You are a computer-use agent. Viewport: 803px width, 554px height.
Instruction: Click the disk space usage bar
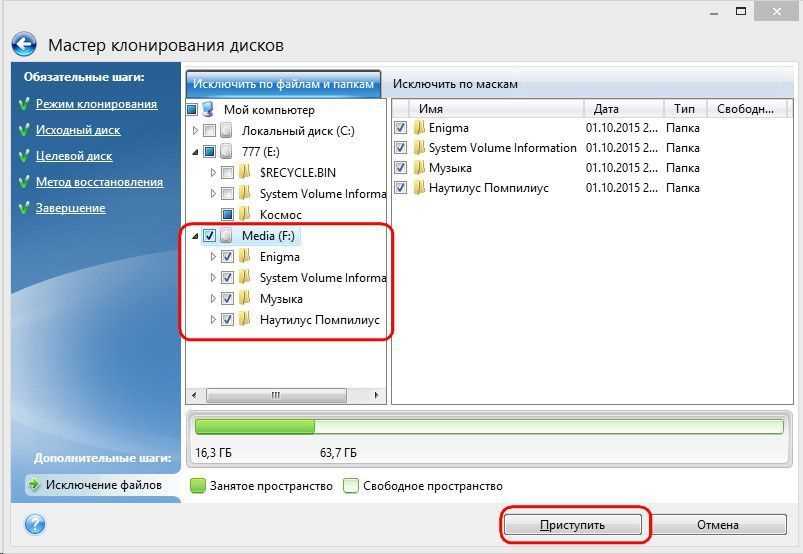click(x=489, y=427)
